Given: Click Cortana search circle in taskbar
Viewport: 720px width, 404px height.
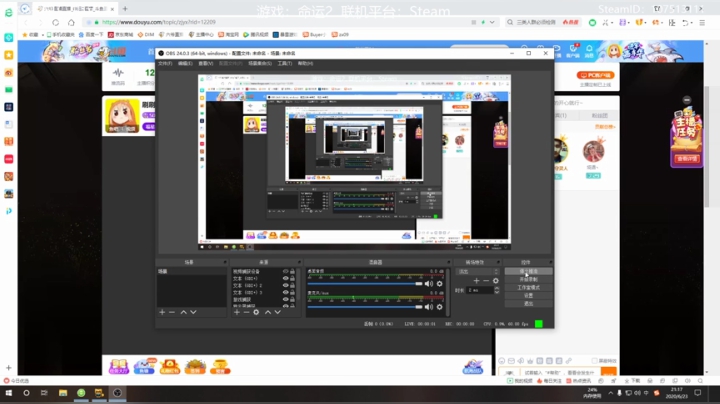Looking at the screenshot, I should 26,393.
